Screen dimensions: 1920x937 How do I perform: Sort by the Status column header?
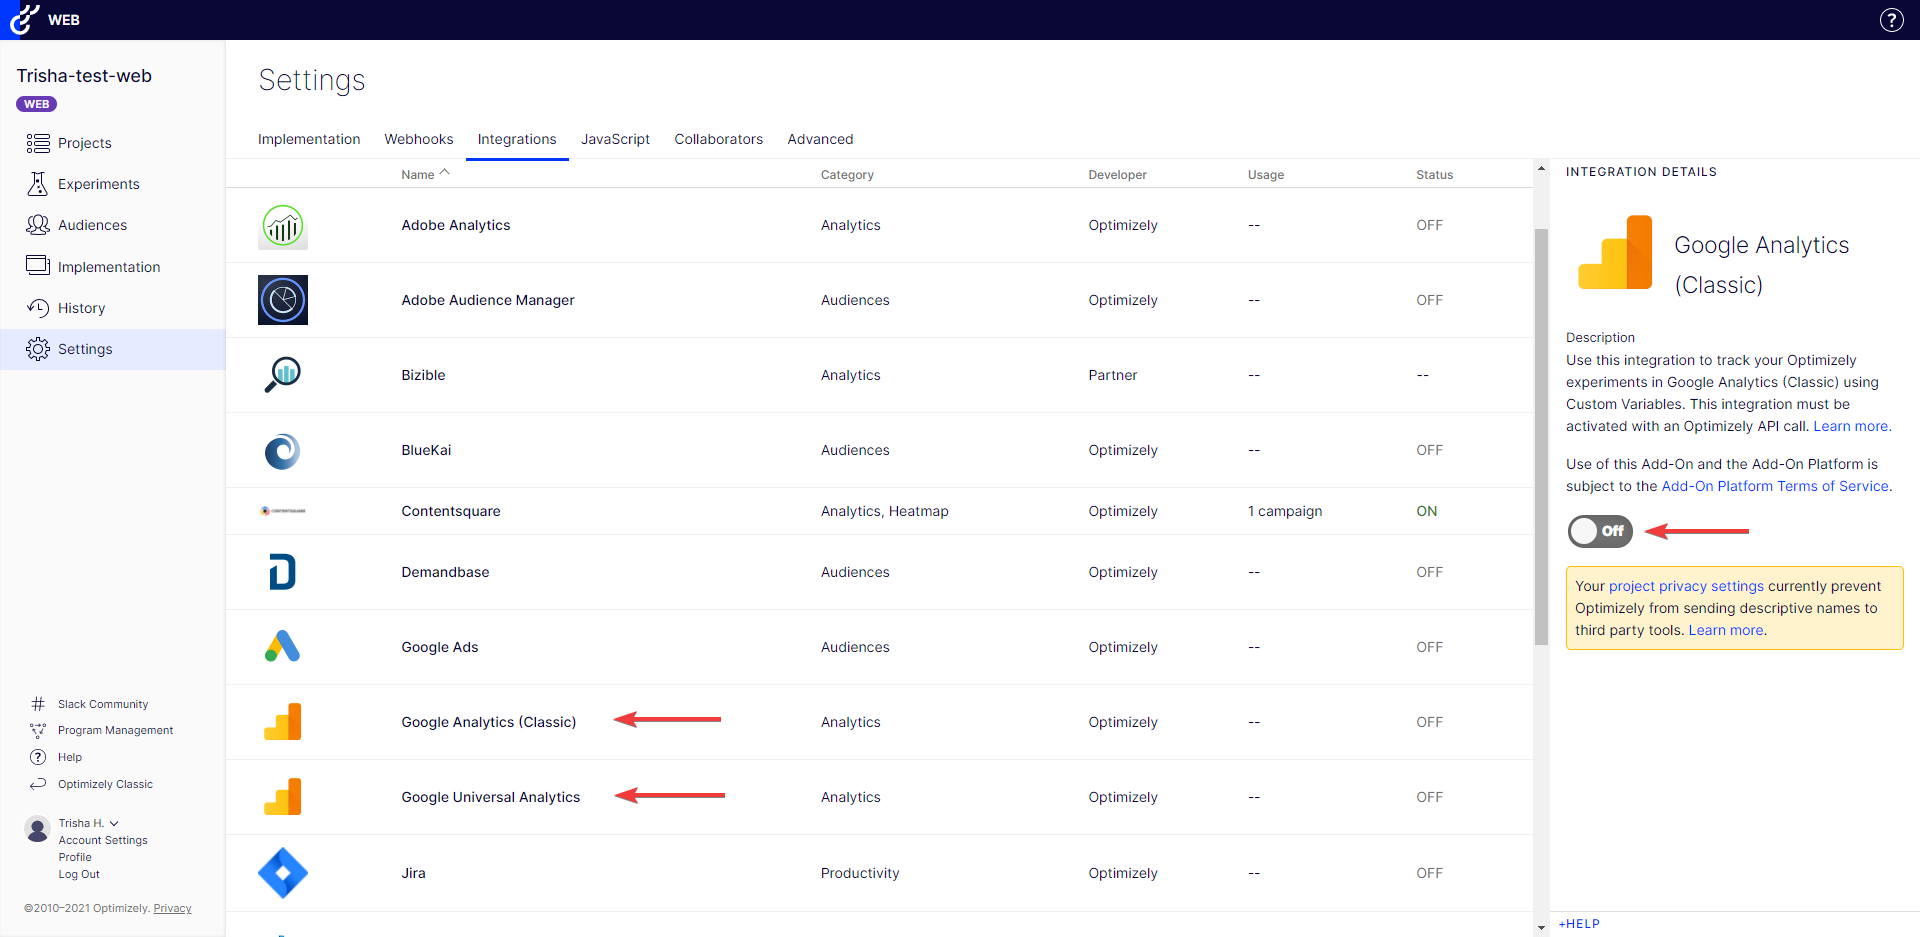point(1434,175)
